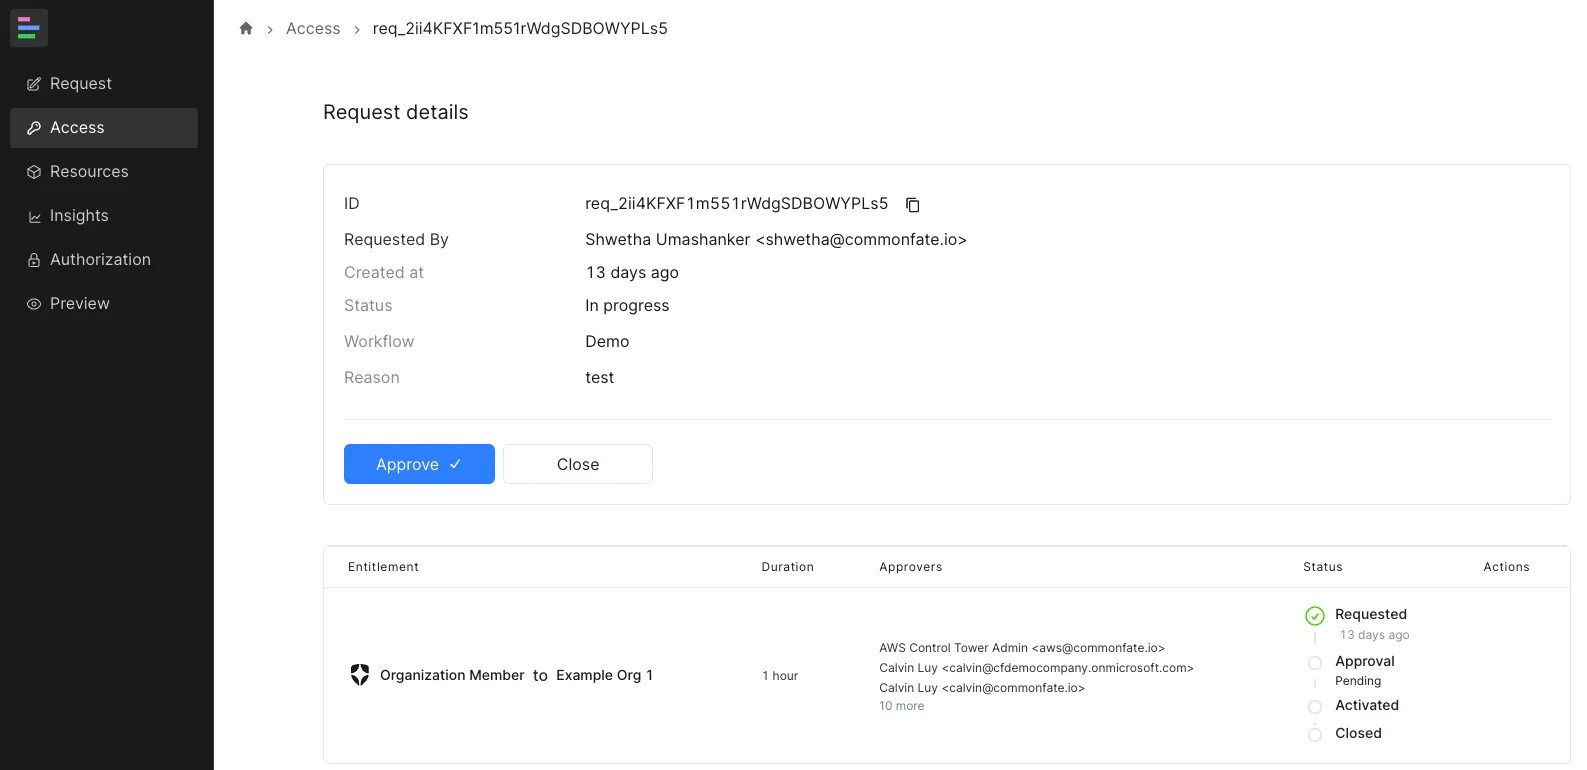Image resolution: width=1587 pixels, height=770 pixels.
Task: Copy the request ID with clipboard icon
Action: tap(912, 205)
